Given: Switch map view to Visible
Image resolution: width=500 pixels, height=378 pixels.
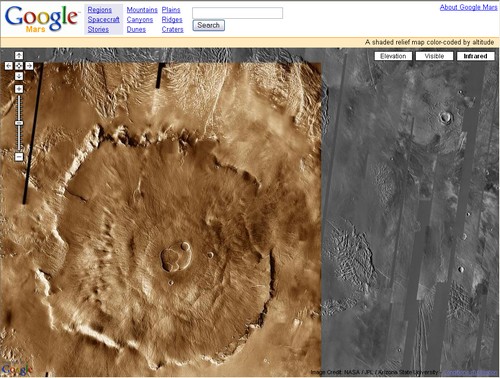Looking at the screenshot, I should (434, 56).
